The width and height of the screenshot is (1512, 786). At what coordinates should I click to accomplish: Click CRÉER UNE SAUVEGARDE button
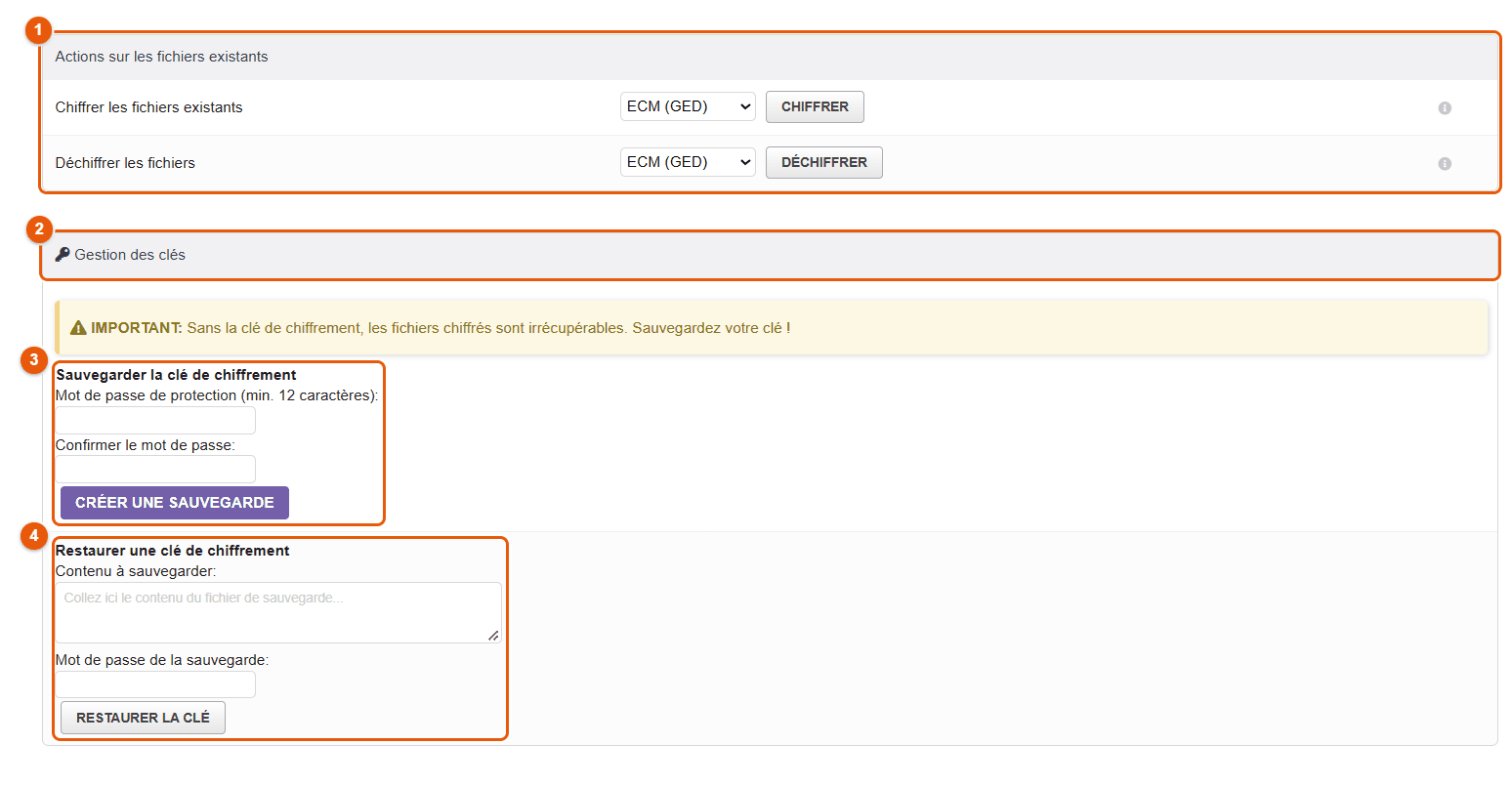coord(174,503)
